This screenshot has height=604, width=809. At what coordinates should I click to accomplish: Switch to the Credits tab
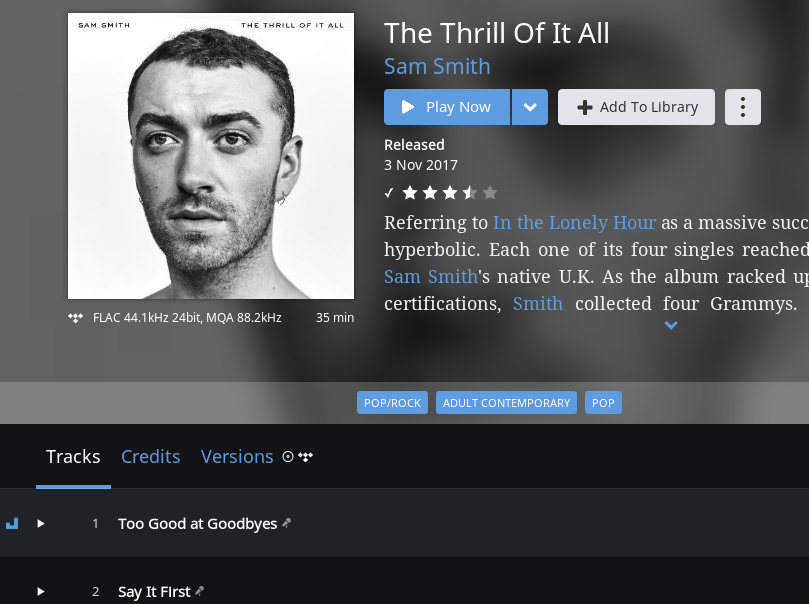[151, 456]
